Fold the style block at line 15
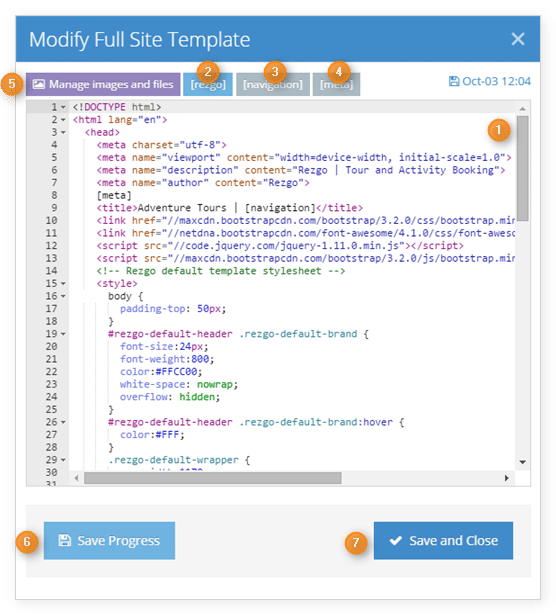This screenshot has height=615, width=556. [63, 284]
